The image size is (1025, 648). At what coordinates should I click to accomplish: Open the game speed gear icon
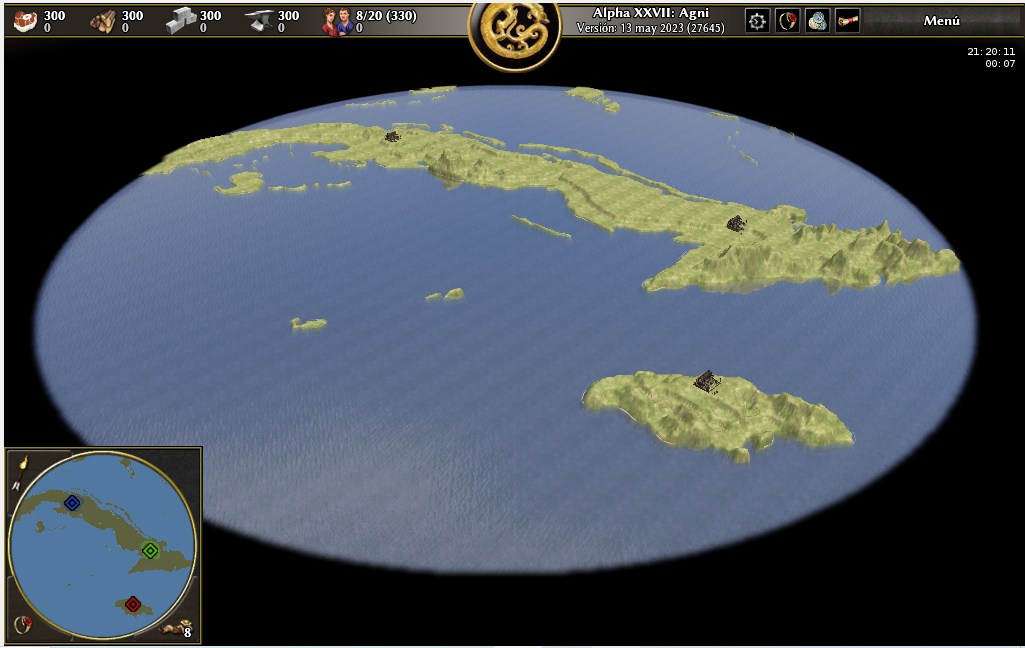coord(757,21)
